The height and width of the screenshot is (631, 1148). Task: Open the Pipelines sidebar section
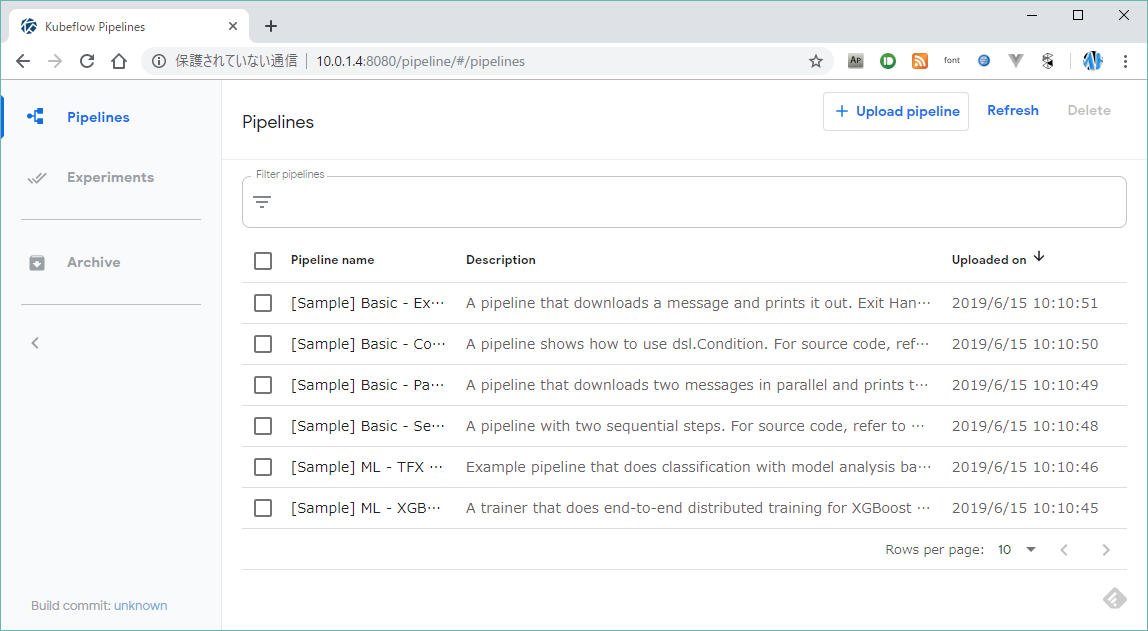click(x=98, y=117)
